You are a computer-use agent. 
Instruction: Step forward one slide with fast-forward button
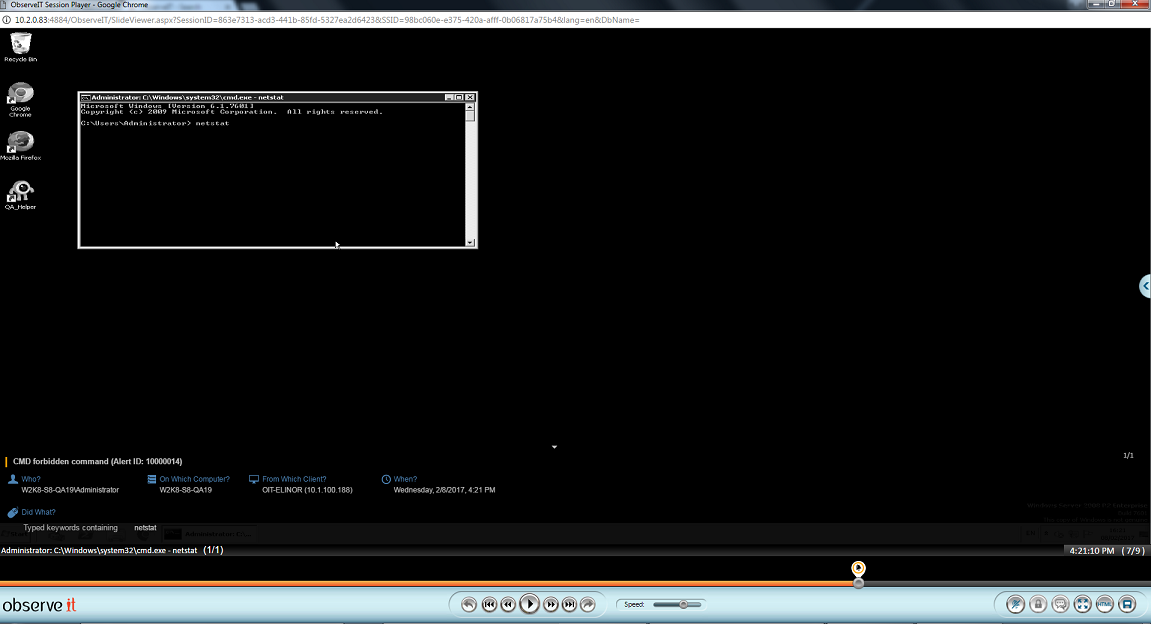[x=551, y=604]
